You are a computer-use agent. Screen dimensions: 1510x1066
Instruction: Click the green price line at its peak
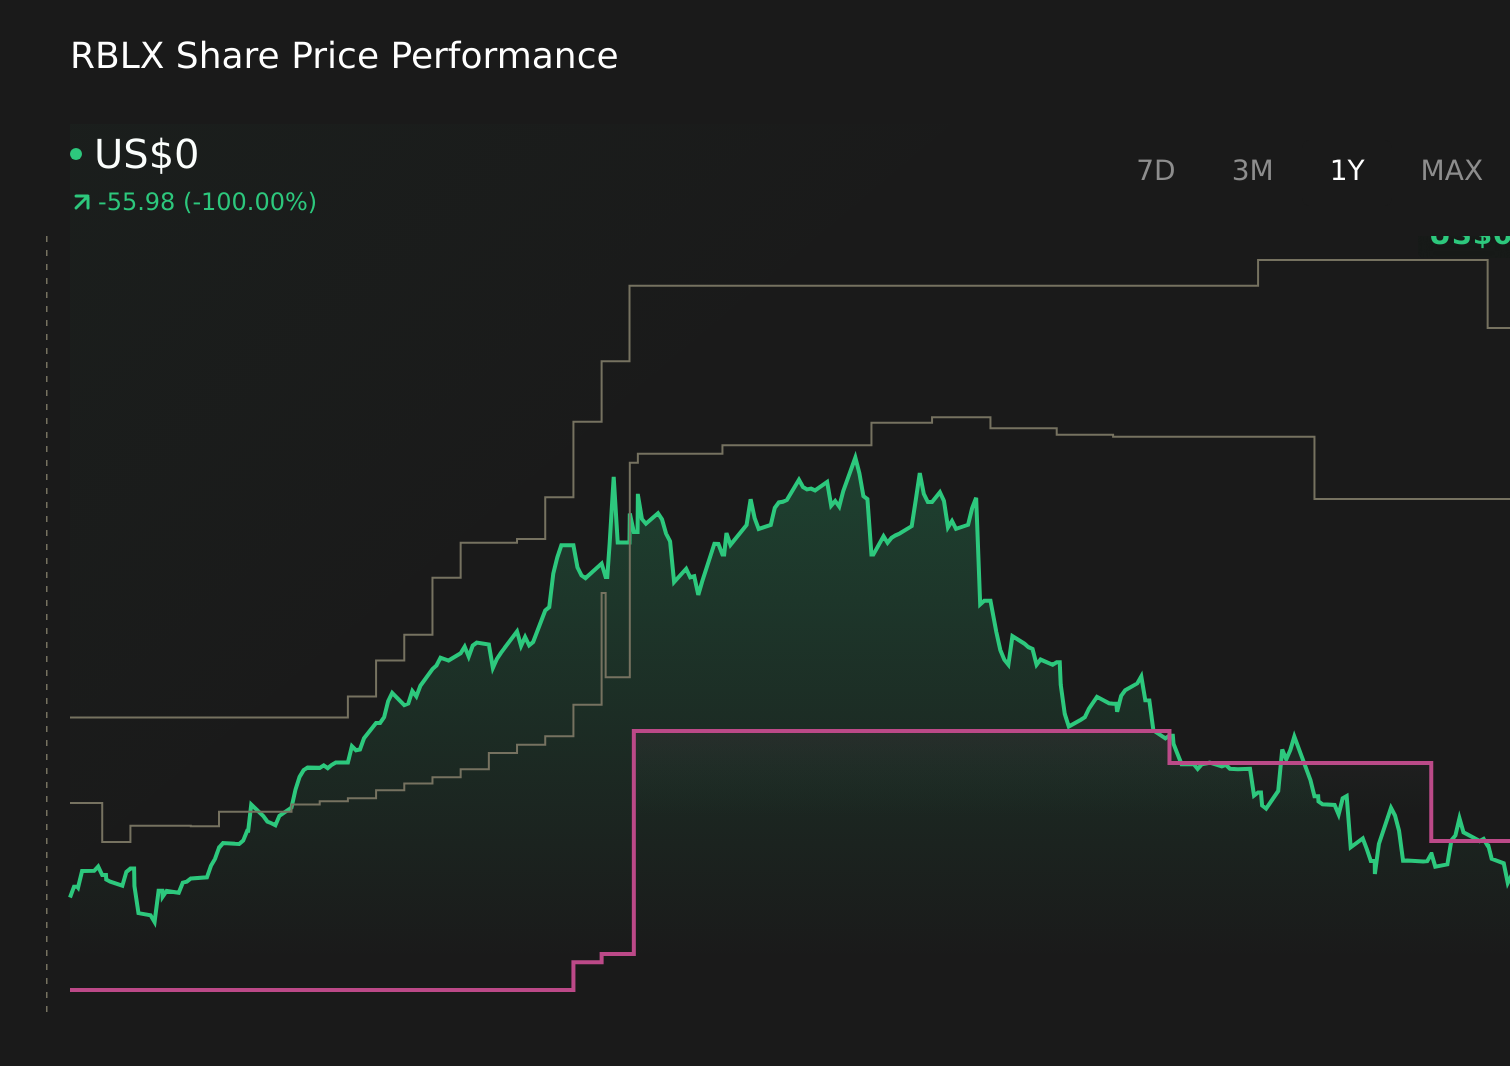tap(855, 455)
